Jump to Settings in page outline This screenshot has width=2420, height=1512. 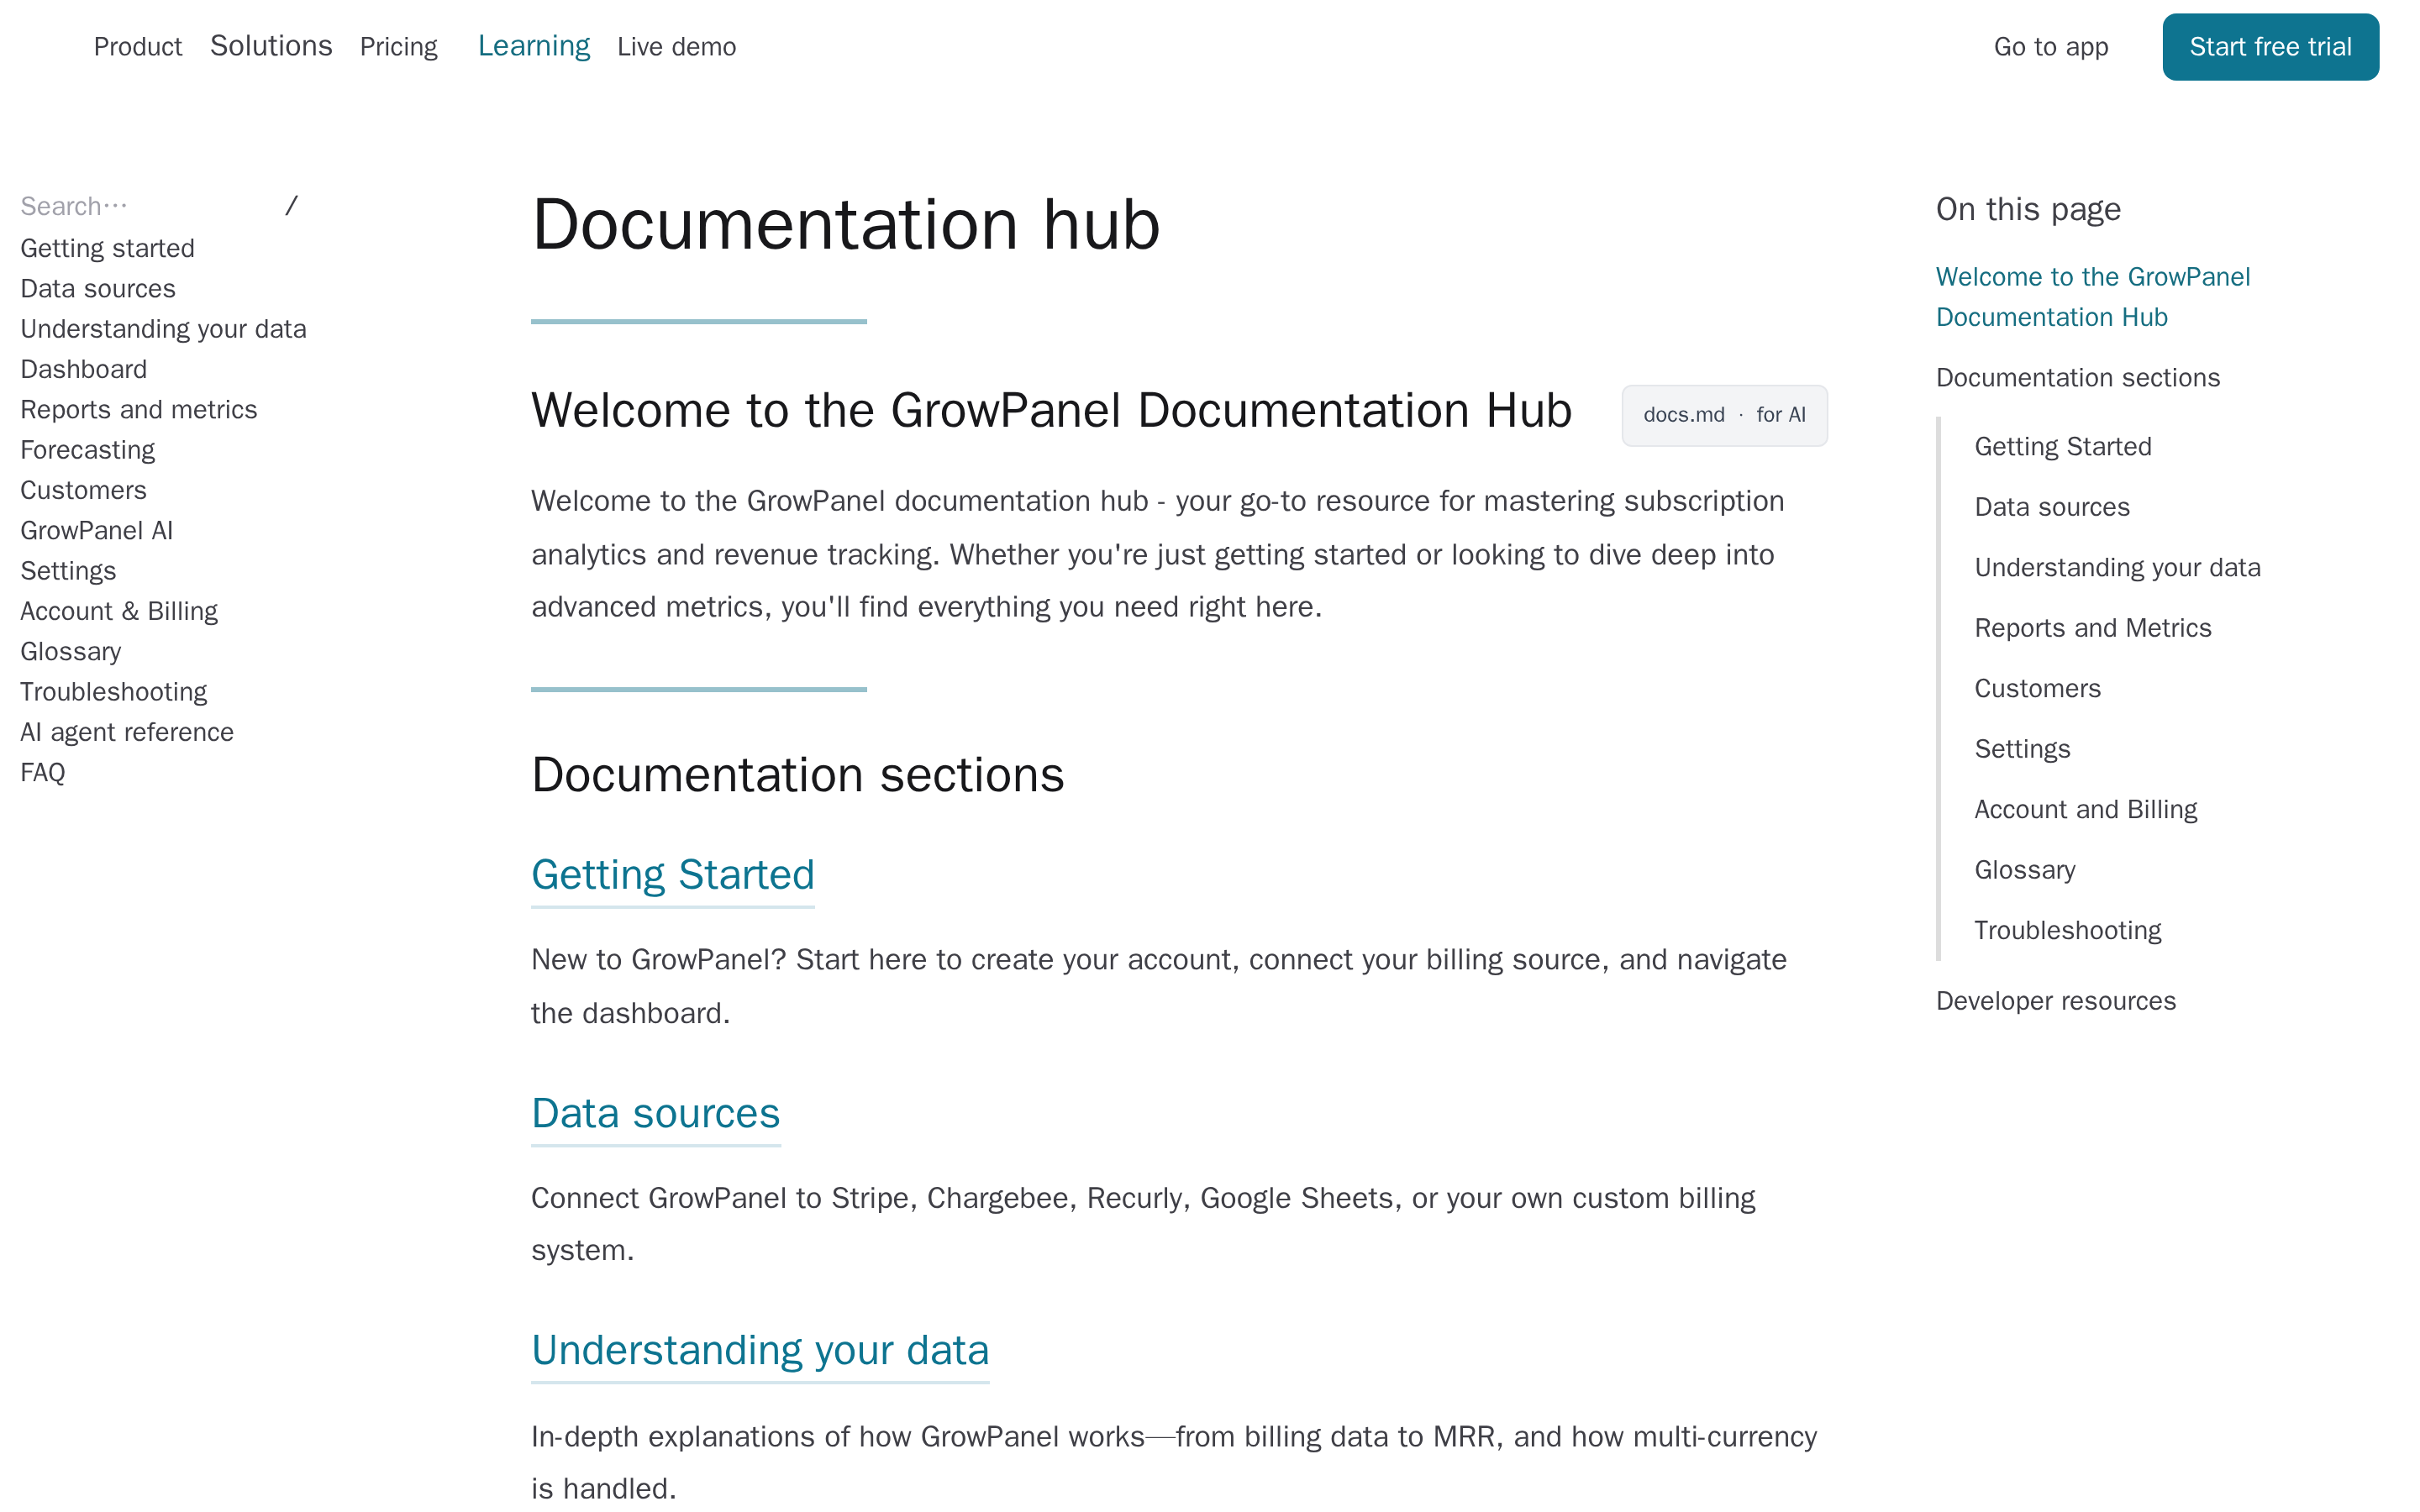(x=2022, y=749)
